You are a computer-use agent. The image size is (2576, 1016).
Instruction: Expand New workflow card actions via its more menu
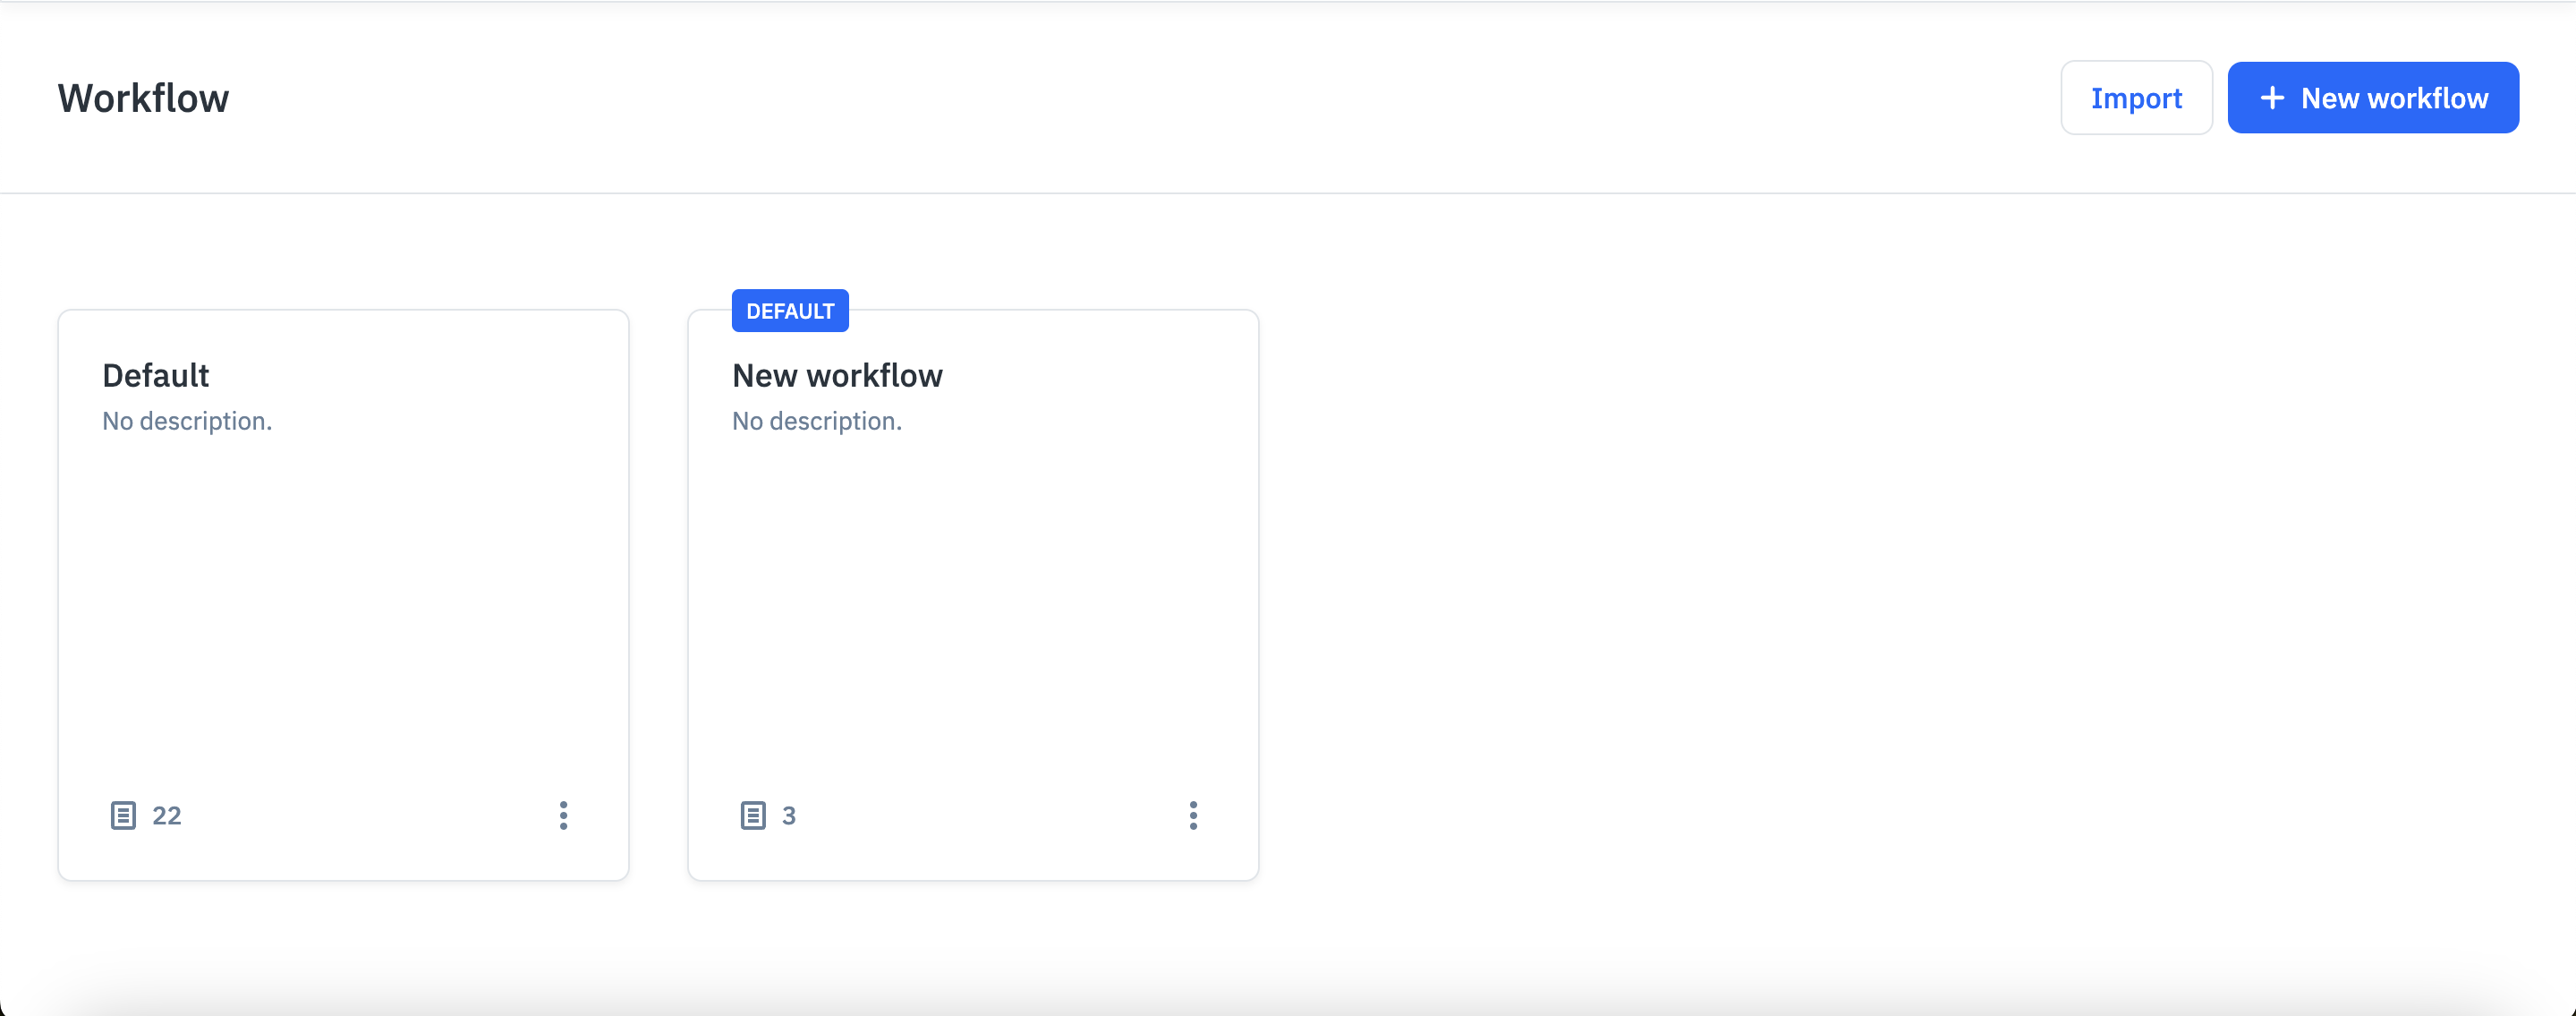(x=1194, y=815)
